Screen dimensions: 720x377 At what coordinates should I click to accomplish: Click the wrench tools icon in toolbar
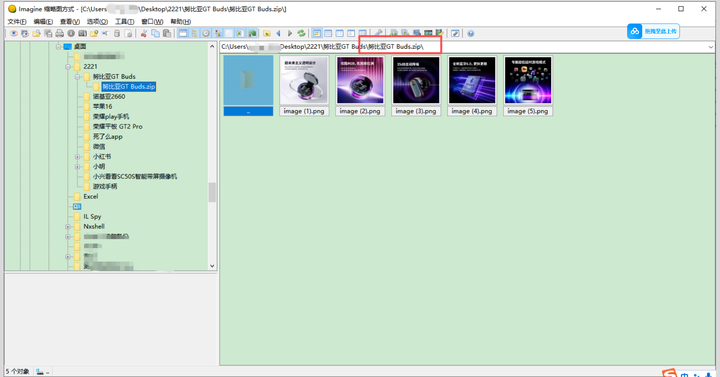[378, 34]
